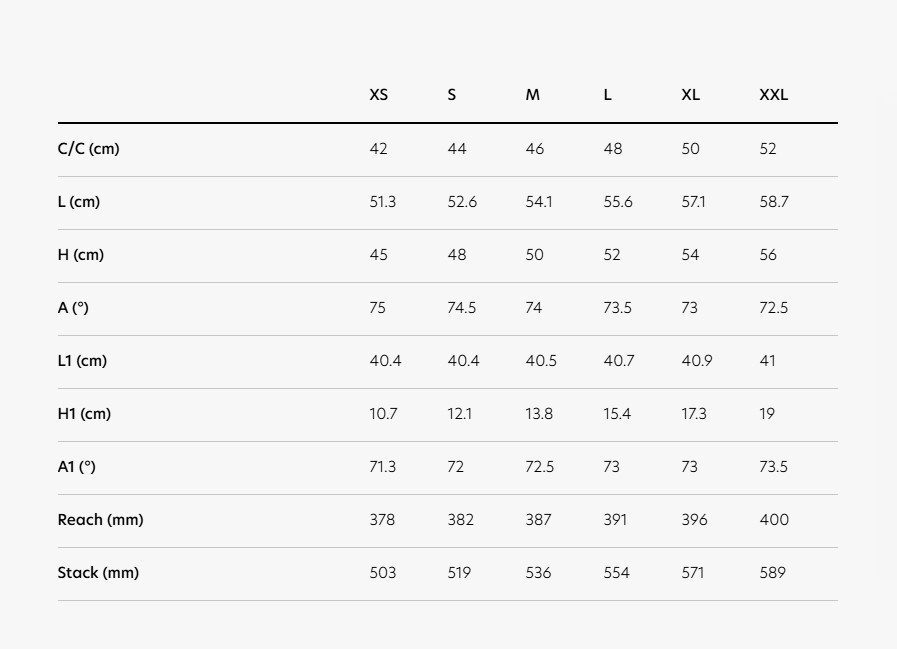This screenshot has width=897, height=649.
Task: Select the Reach (mm) row label
Action: click(101, 520)
